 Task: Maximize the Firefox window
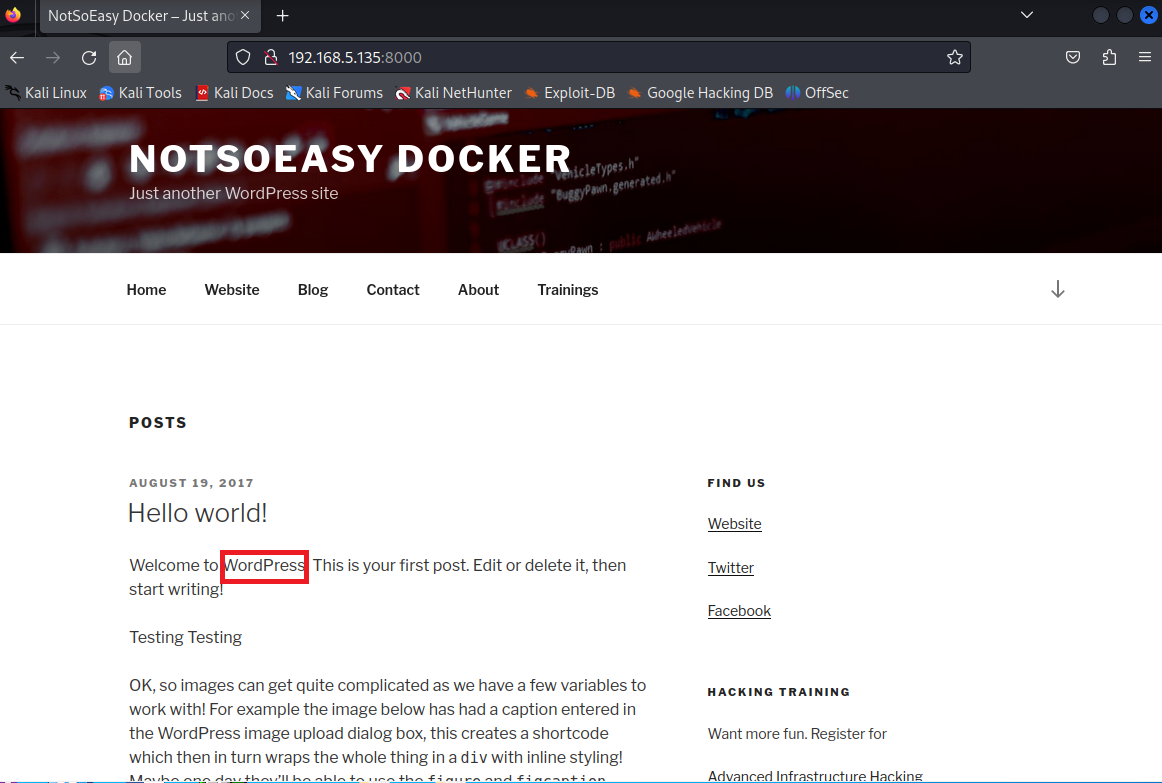[1124, 16]
